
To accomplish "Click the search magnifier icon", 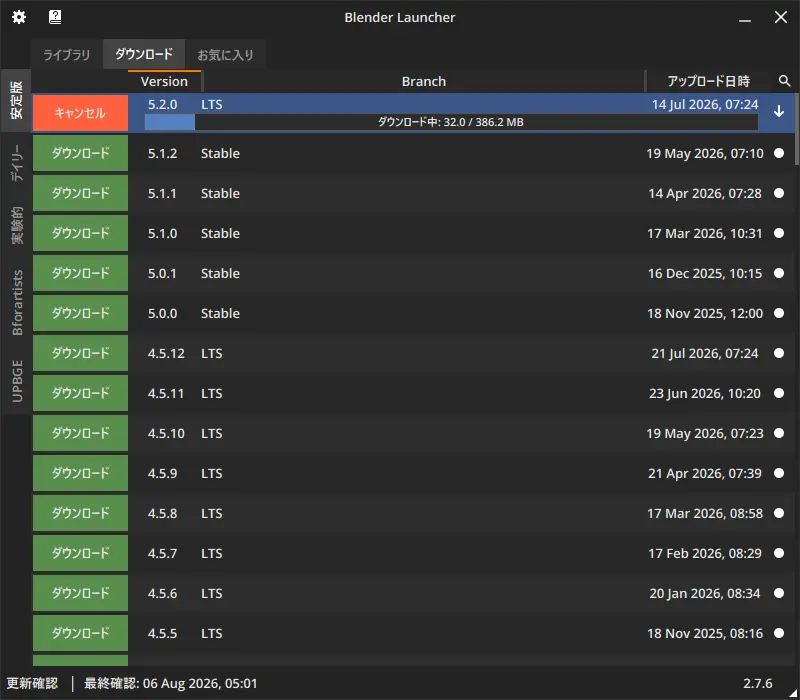I will coord(784,81).
